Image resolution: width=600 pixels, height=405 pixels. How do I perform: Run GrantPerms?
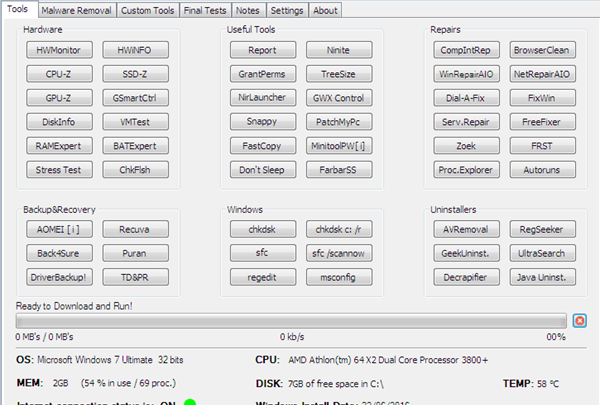[x=263, y=74]
